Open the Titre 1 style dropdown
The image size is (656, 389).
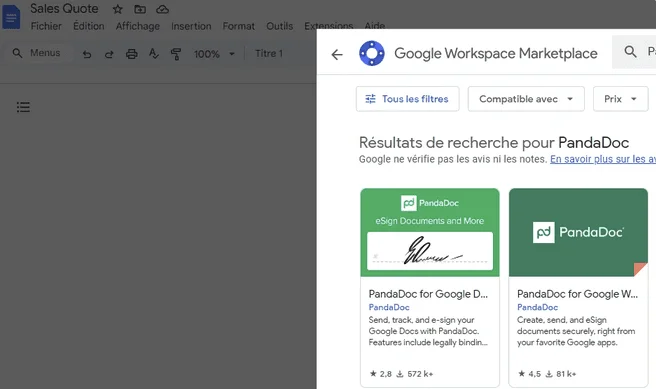[x=269, y=54]
